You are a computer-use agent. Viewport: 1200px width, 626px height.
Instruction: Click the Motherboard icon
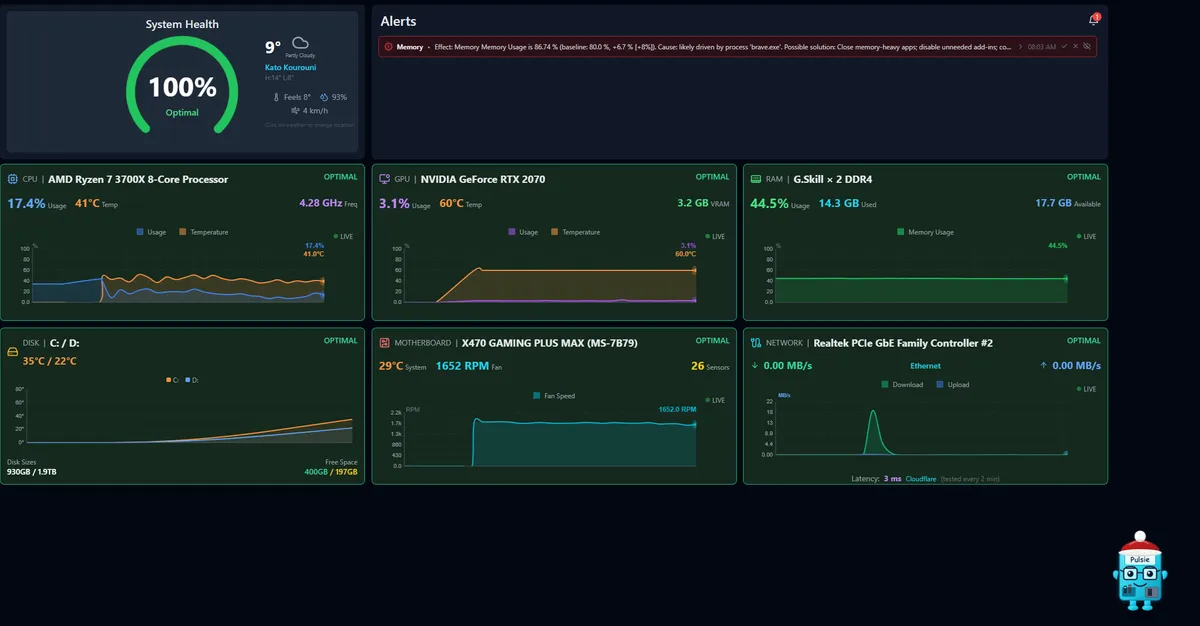click(x=384, y=343)
